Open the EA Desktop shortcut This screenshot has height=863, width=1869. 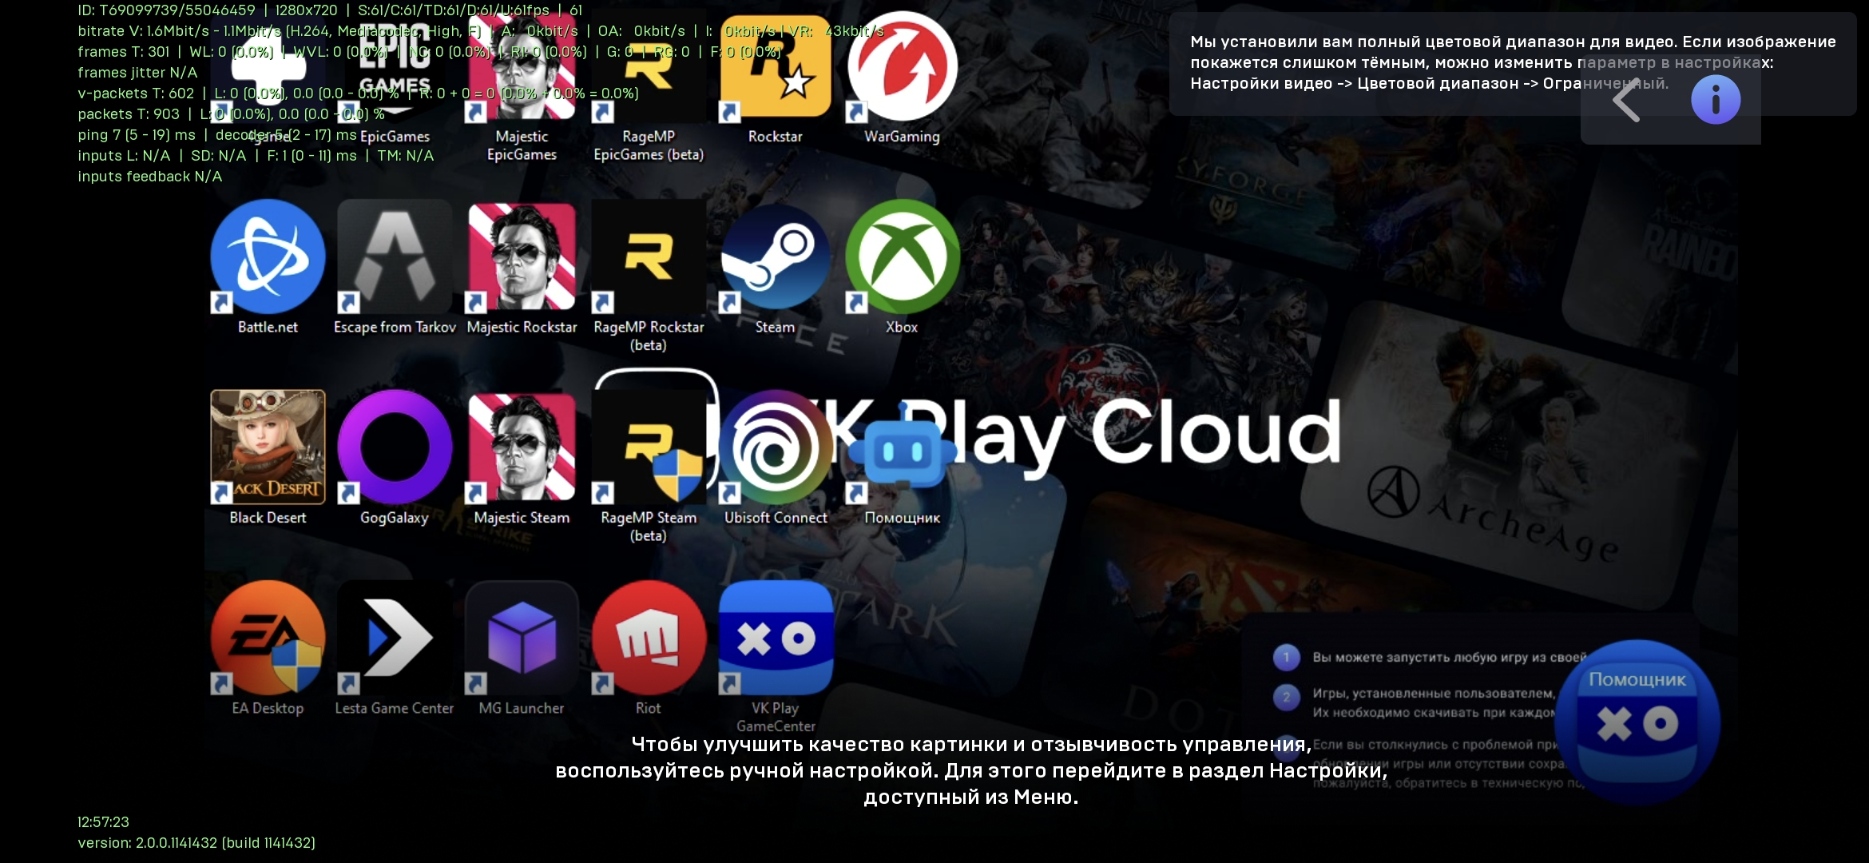[x=267, y=648]
